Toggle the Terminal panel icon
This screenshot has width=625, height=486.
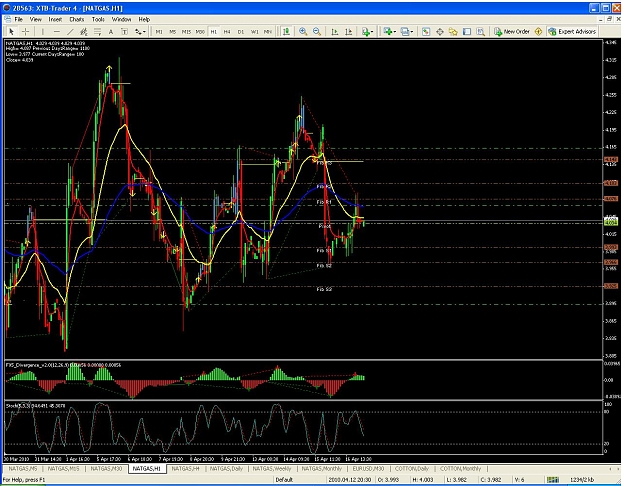[467, 31]
